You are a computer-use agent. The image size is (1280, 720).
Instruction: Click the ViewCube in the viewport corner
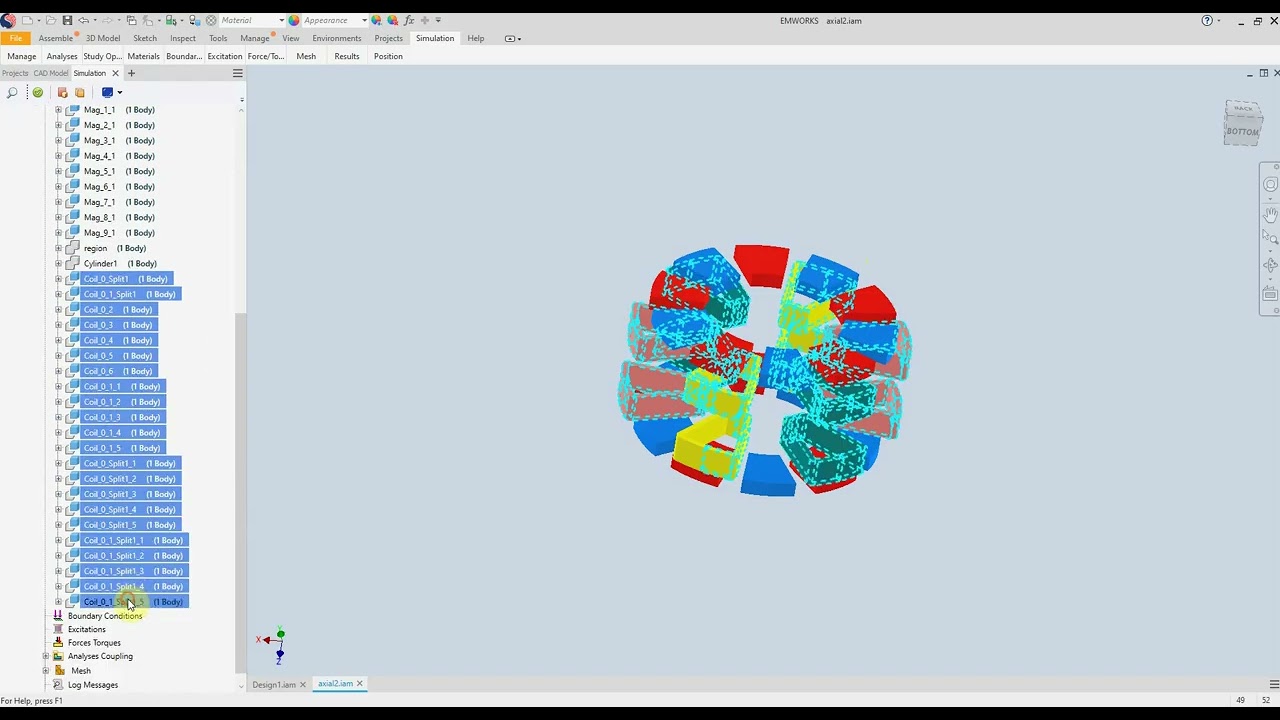[x=1243, y=122]
